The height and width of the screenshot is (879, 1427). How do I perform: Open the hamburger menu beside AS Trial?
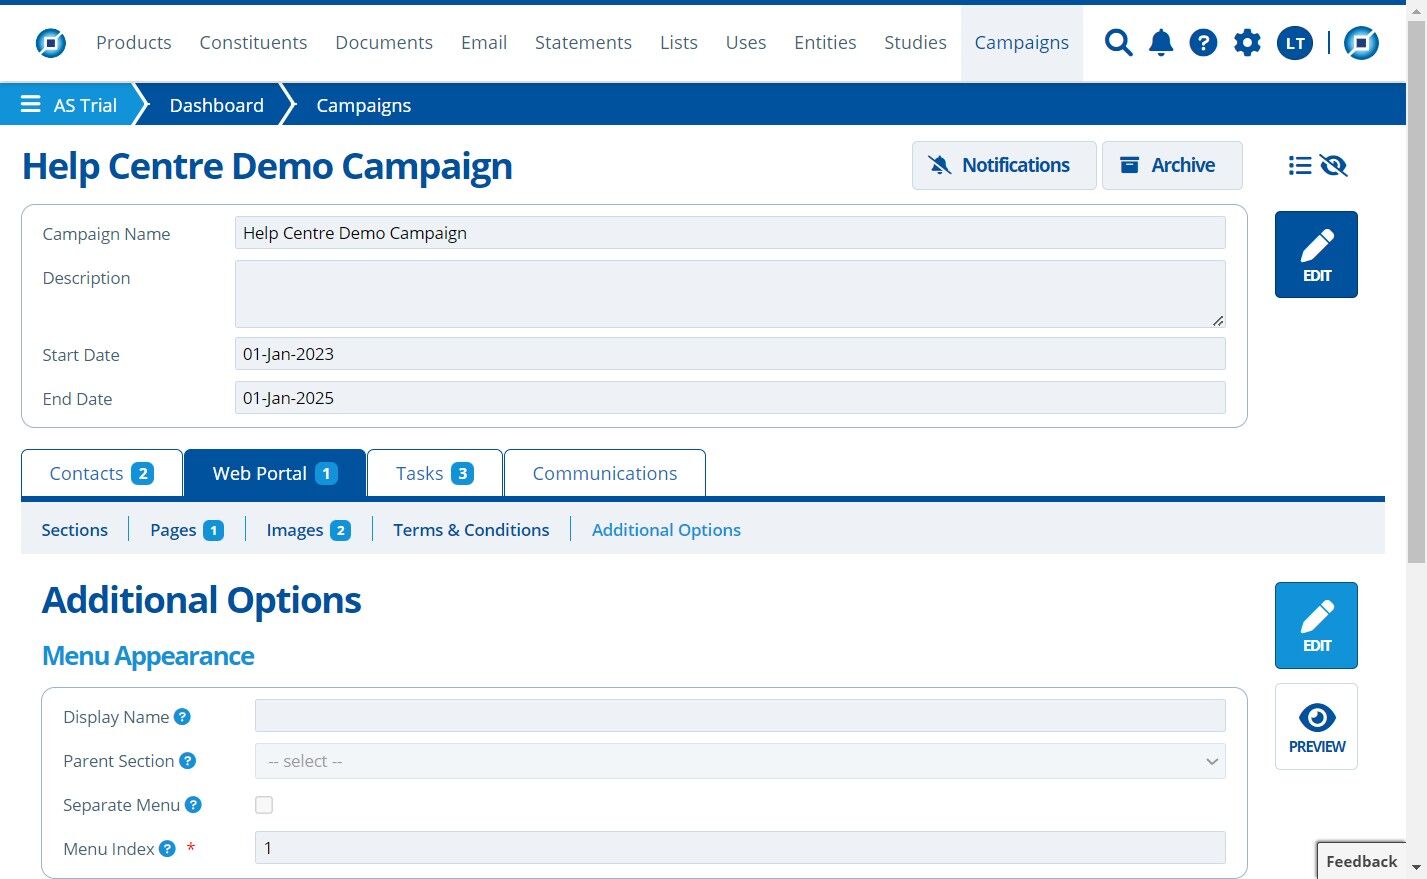pyautogui.click(x=31, y=104)
